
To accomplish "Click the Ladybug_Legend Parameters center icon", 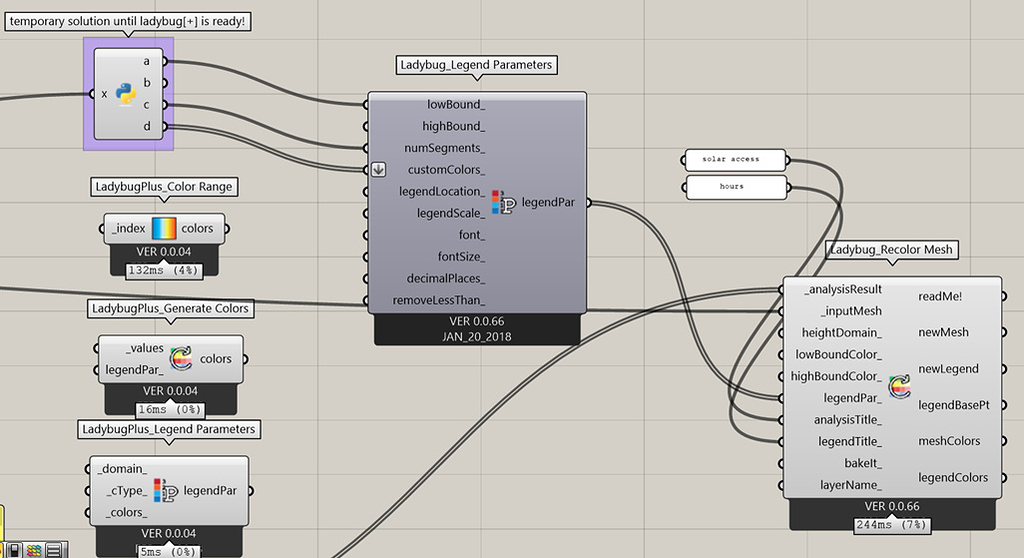I will point(504,202).
